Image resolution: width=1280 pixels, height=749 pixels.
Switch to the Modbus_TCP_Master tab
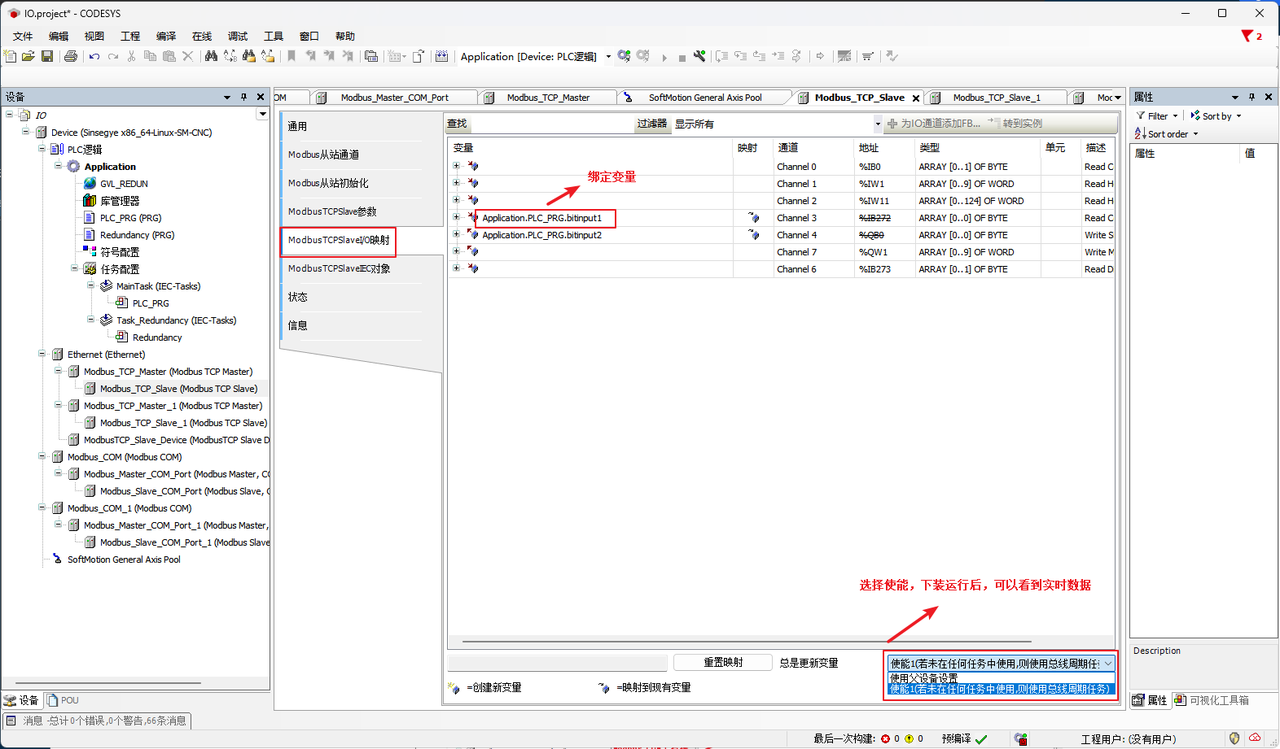tap(547, 97)
